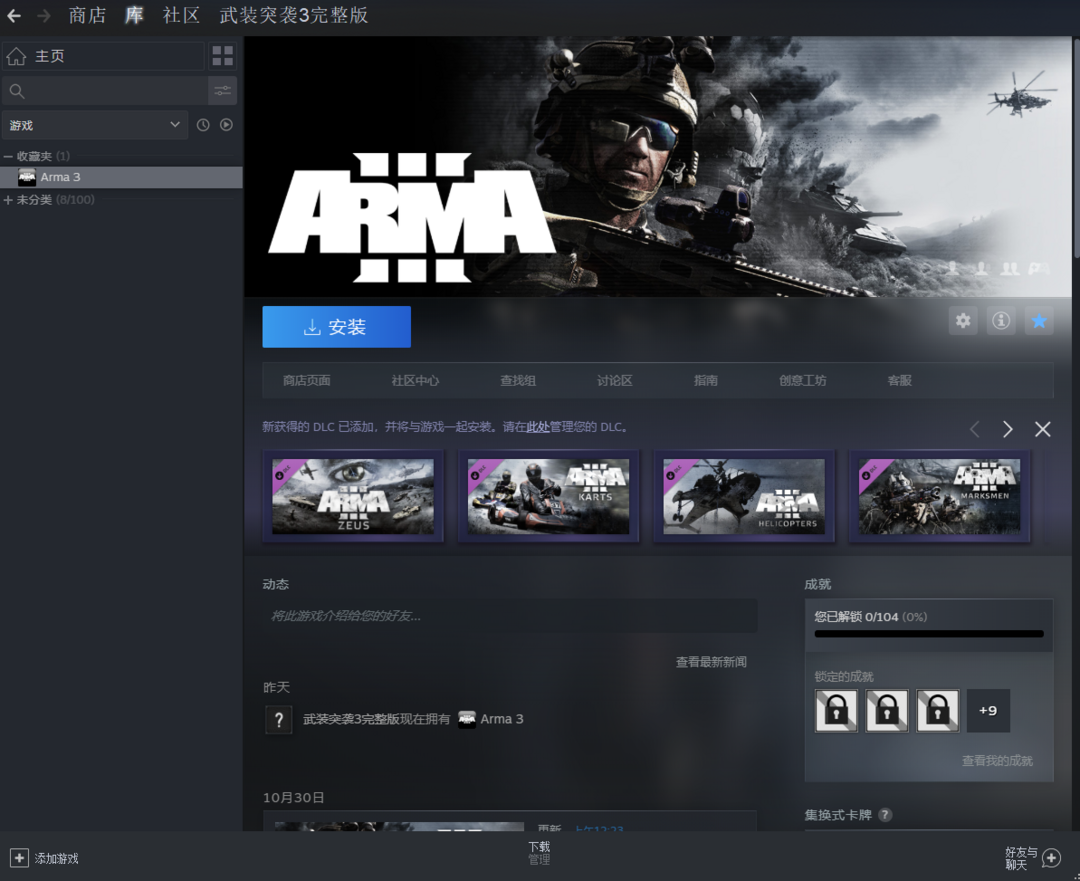The height and width of the screenshot is (881, 1080).
Task: Open advanced filter options icon
Action: coord(222,91)
